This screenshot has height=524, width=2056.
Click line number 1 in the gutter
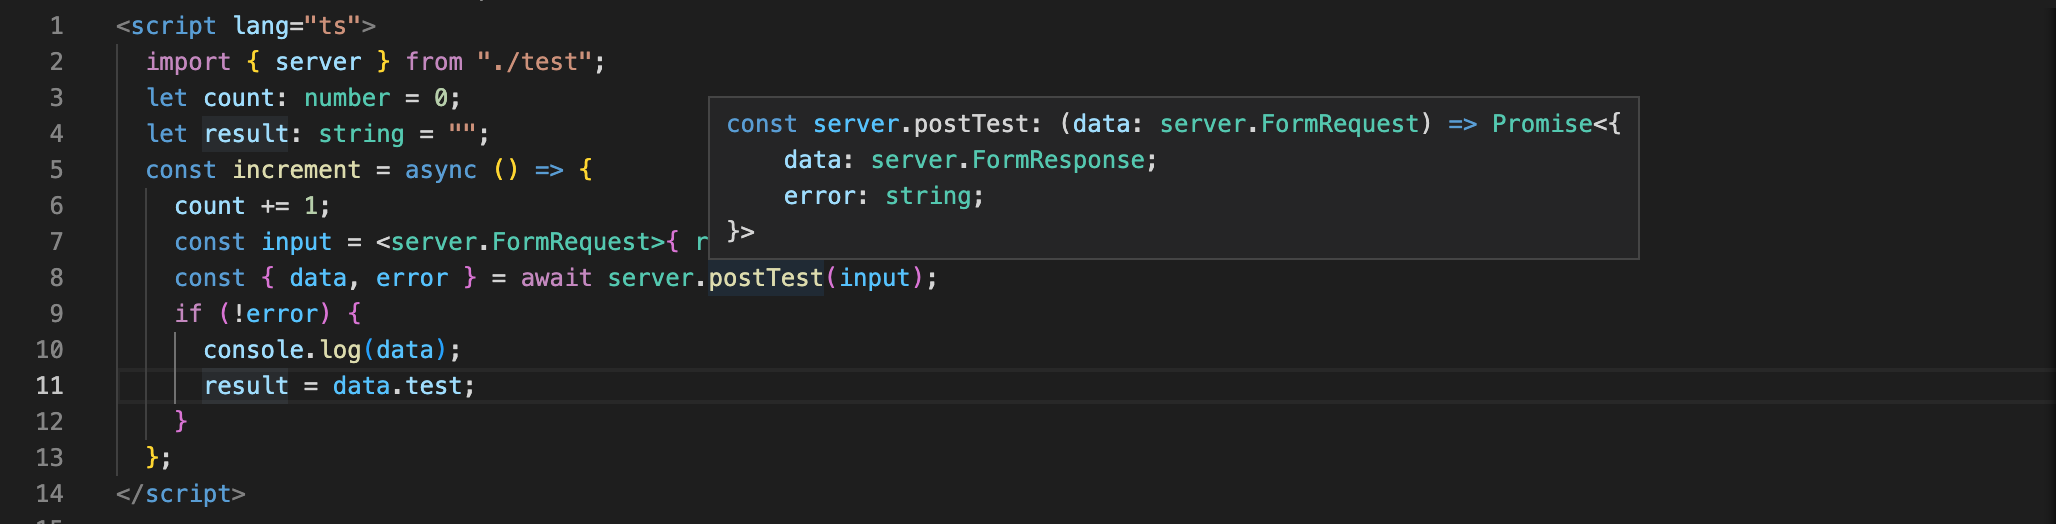tap(56, 26)
